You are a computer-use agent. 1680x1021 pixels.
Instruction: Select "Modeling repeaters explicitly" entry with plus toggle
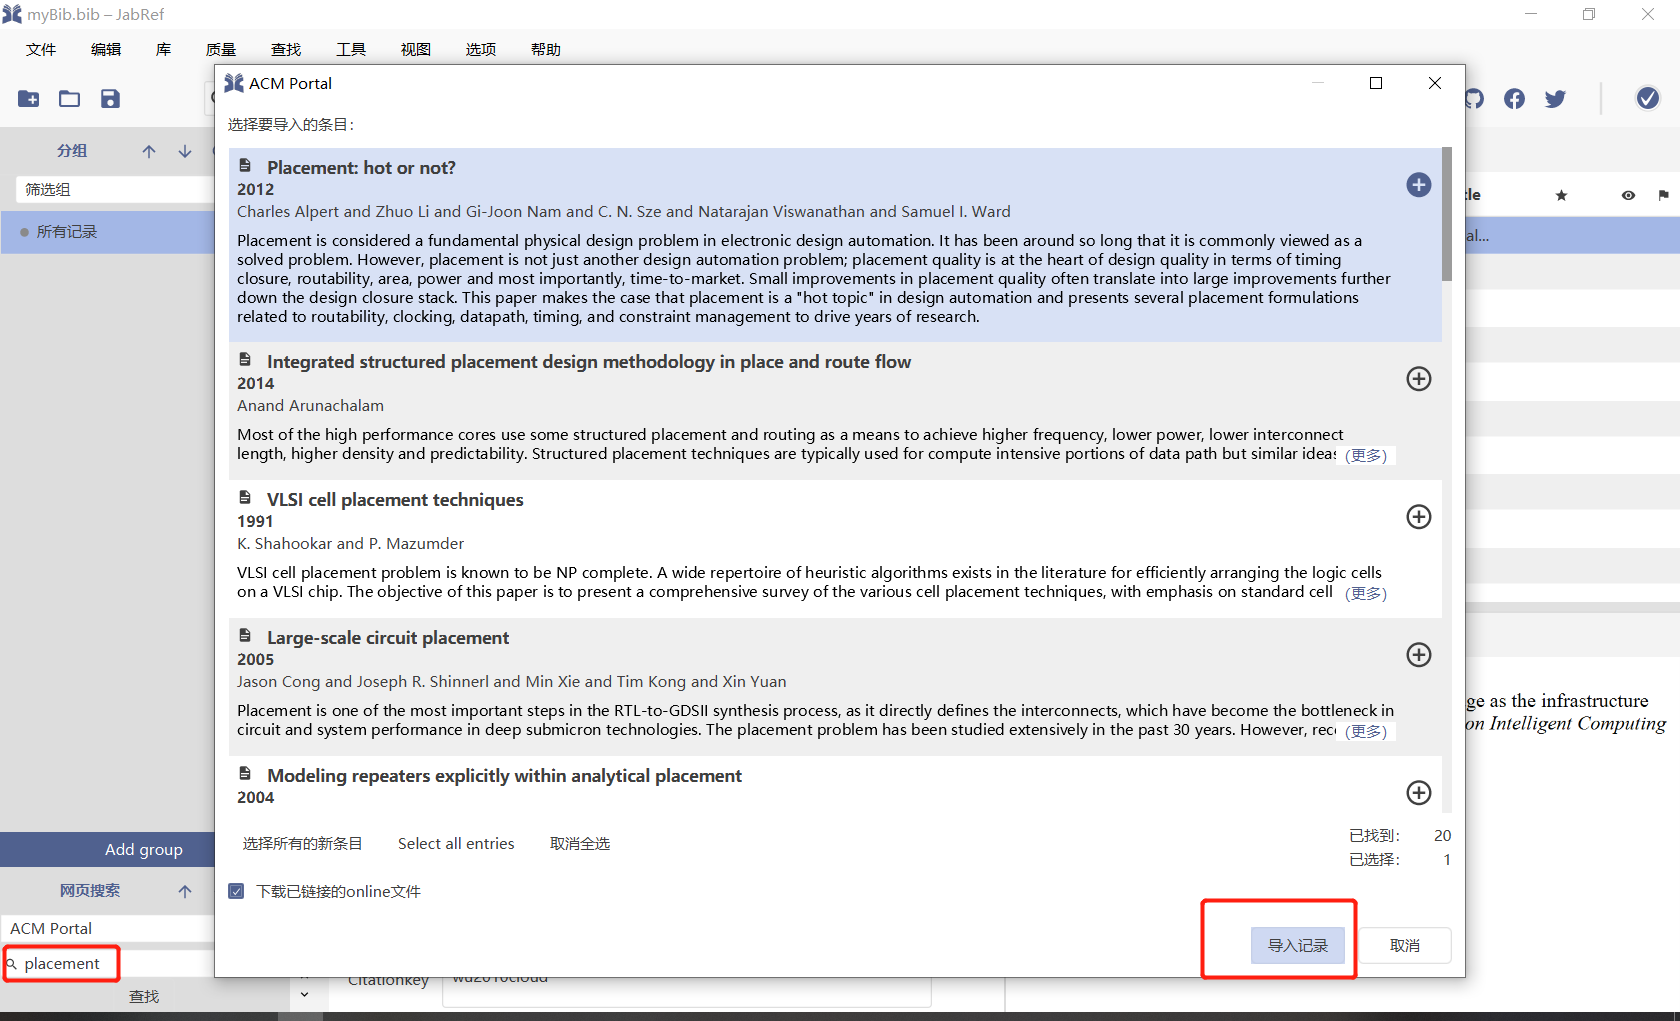pos(1419,793)
